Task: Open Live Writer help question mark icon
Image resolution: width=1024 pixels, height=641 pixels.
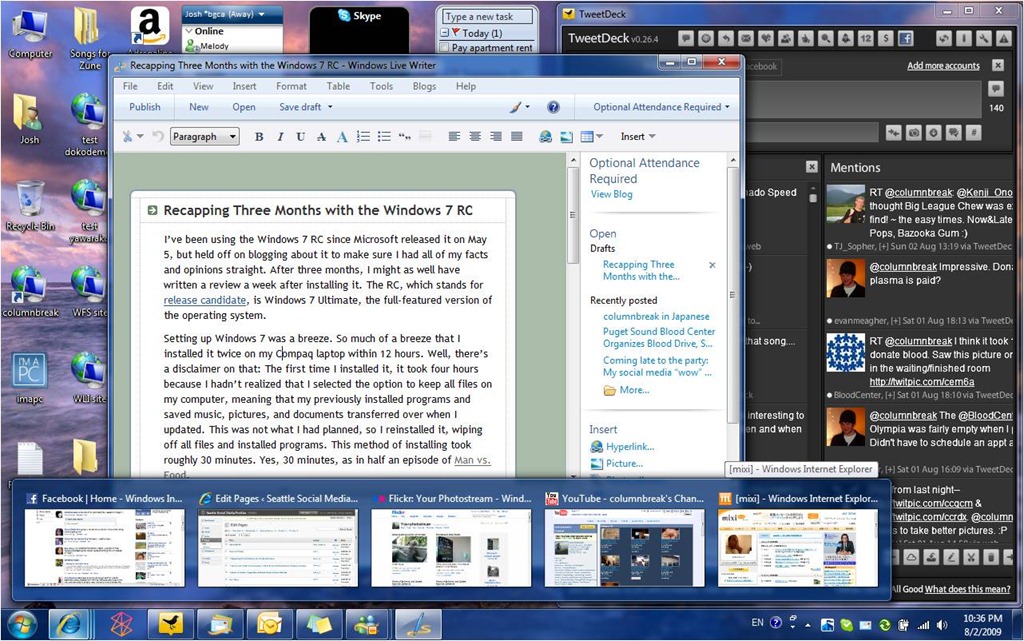Action: [553, 107]
